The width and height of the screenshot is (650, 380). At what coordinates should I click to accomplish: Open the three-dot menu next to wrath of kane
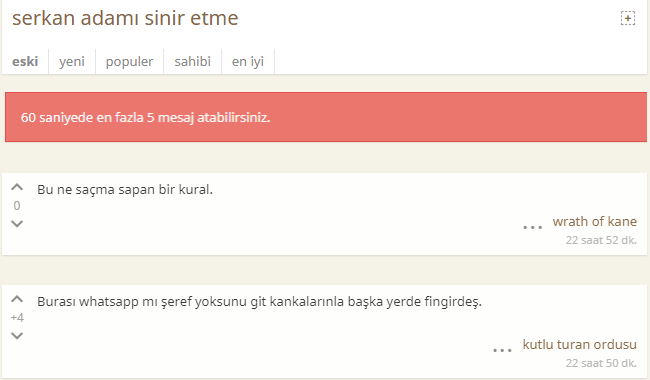tap(533, 227)
